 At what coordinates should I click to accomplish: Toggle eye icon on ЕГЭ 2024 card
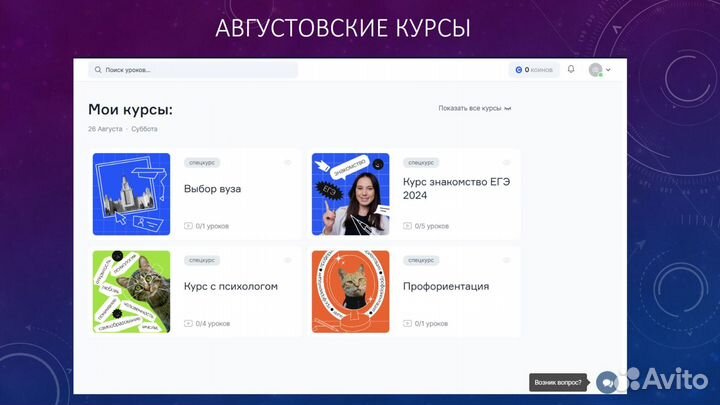point(506,163)
